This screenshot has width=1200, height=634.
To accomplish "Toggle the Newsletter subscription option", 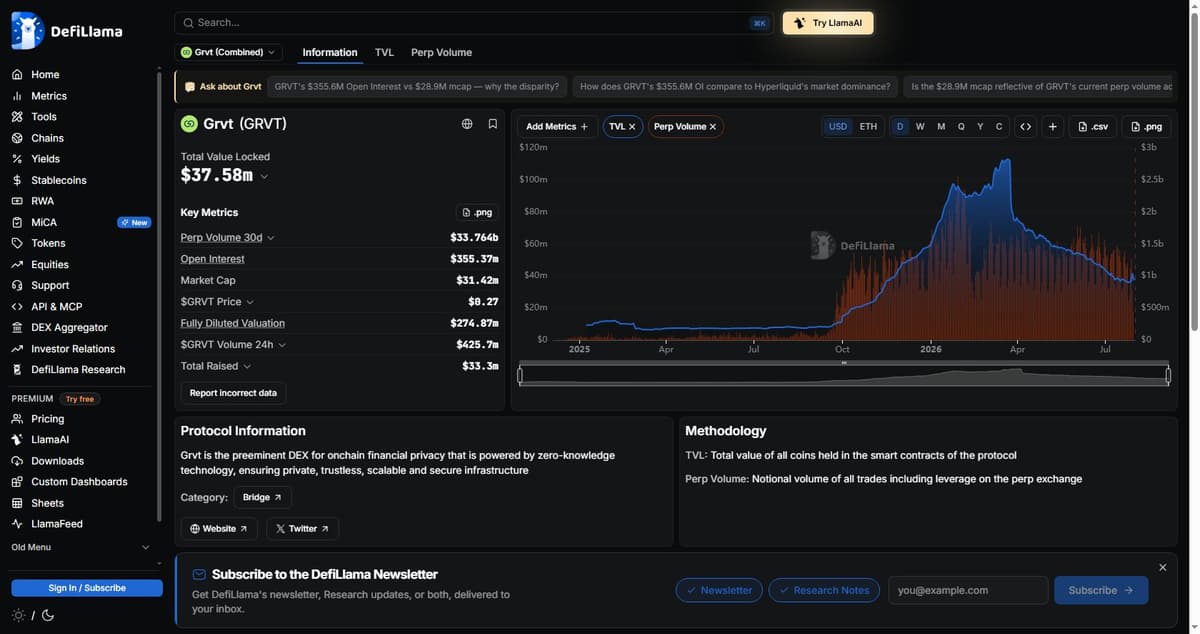I will pyautogui.click(x=719, y=590).
